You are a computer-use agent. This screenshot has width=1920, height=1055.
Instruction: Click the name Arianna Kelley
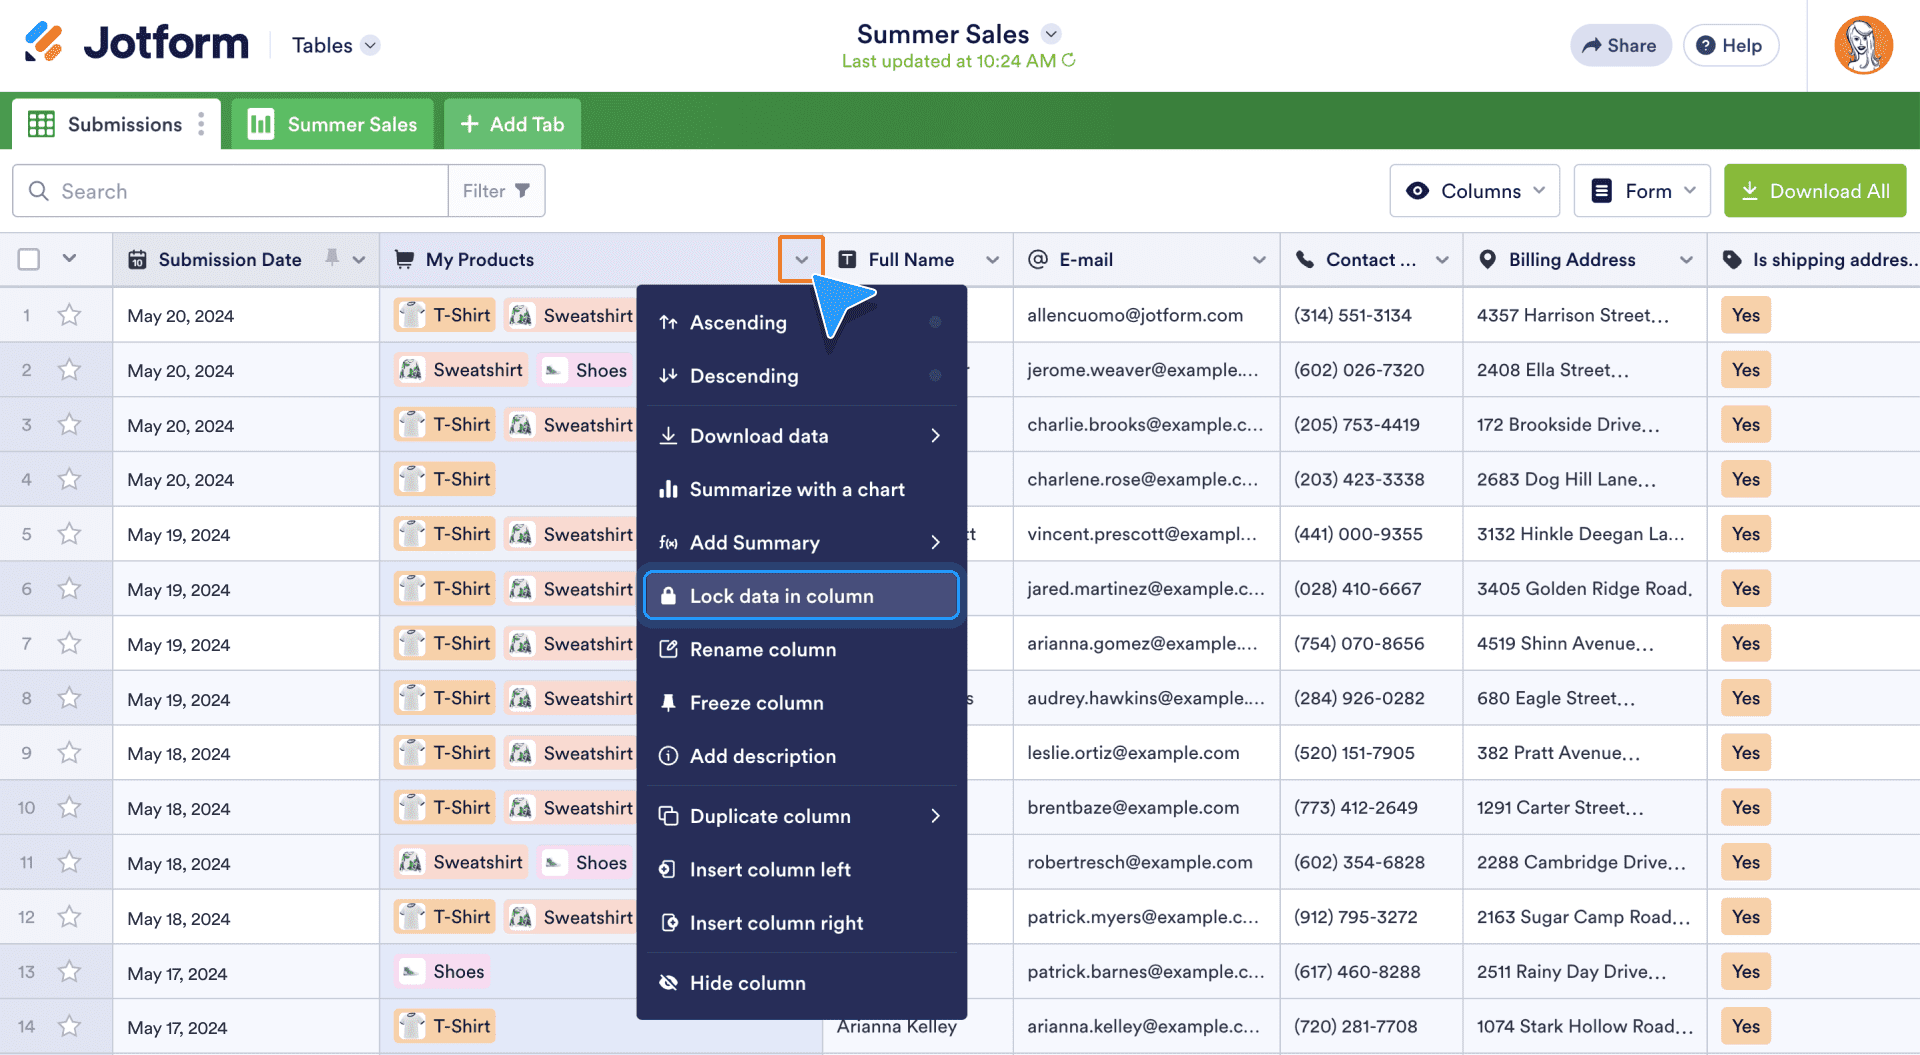pos(897,1026)
